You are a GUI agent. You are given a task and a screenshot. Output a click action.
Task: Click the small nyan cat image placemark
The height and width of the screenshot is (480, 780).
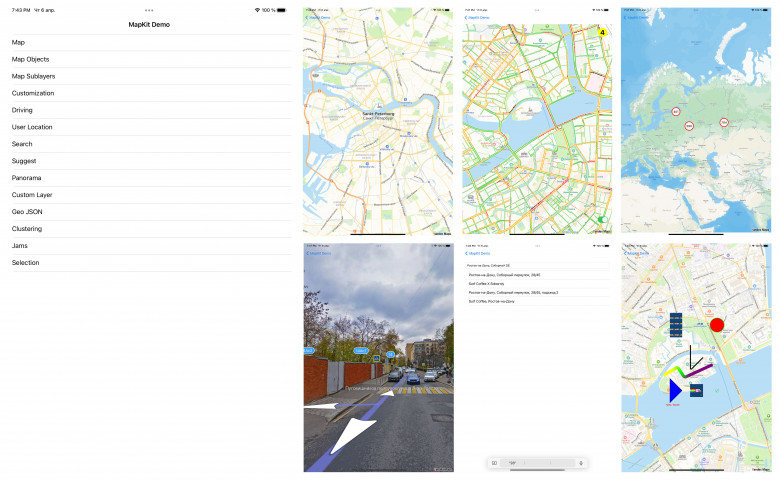tap(696, 390)
